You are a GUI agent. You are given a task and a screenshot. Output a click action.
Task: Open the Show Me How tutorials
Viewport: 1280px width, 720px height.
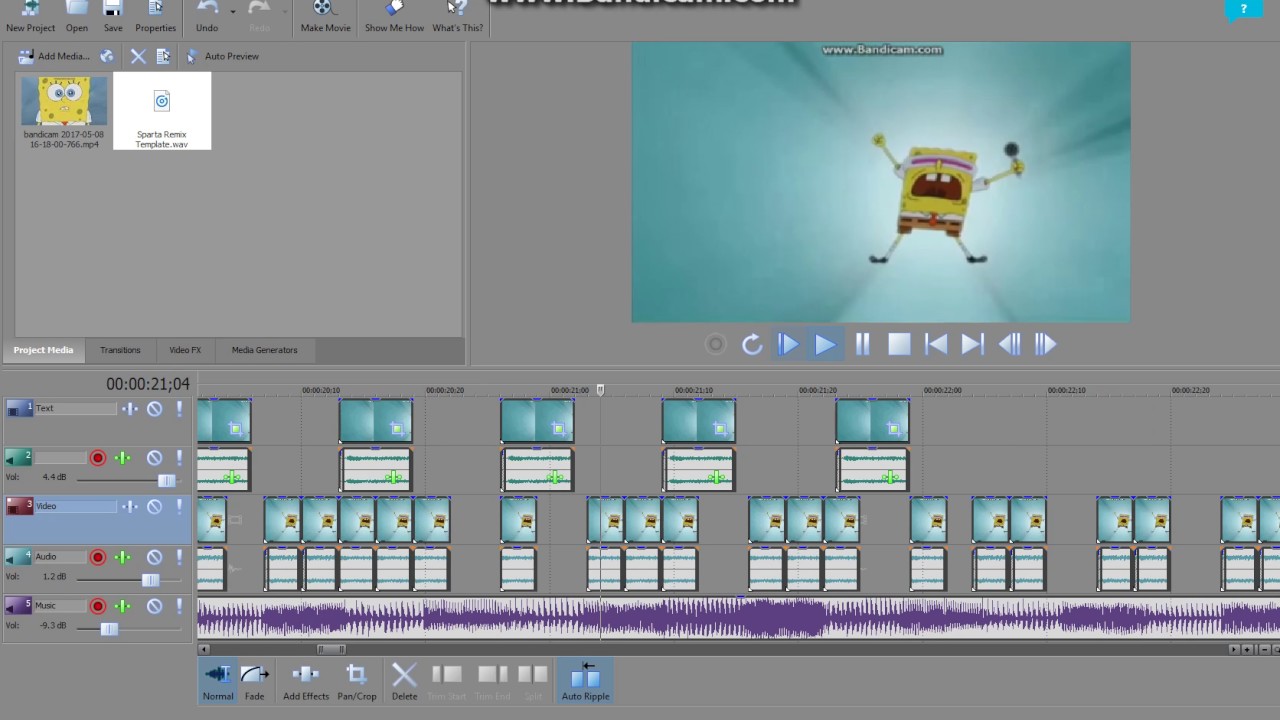pyautogui.click(x=394, y=16)
